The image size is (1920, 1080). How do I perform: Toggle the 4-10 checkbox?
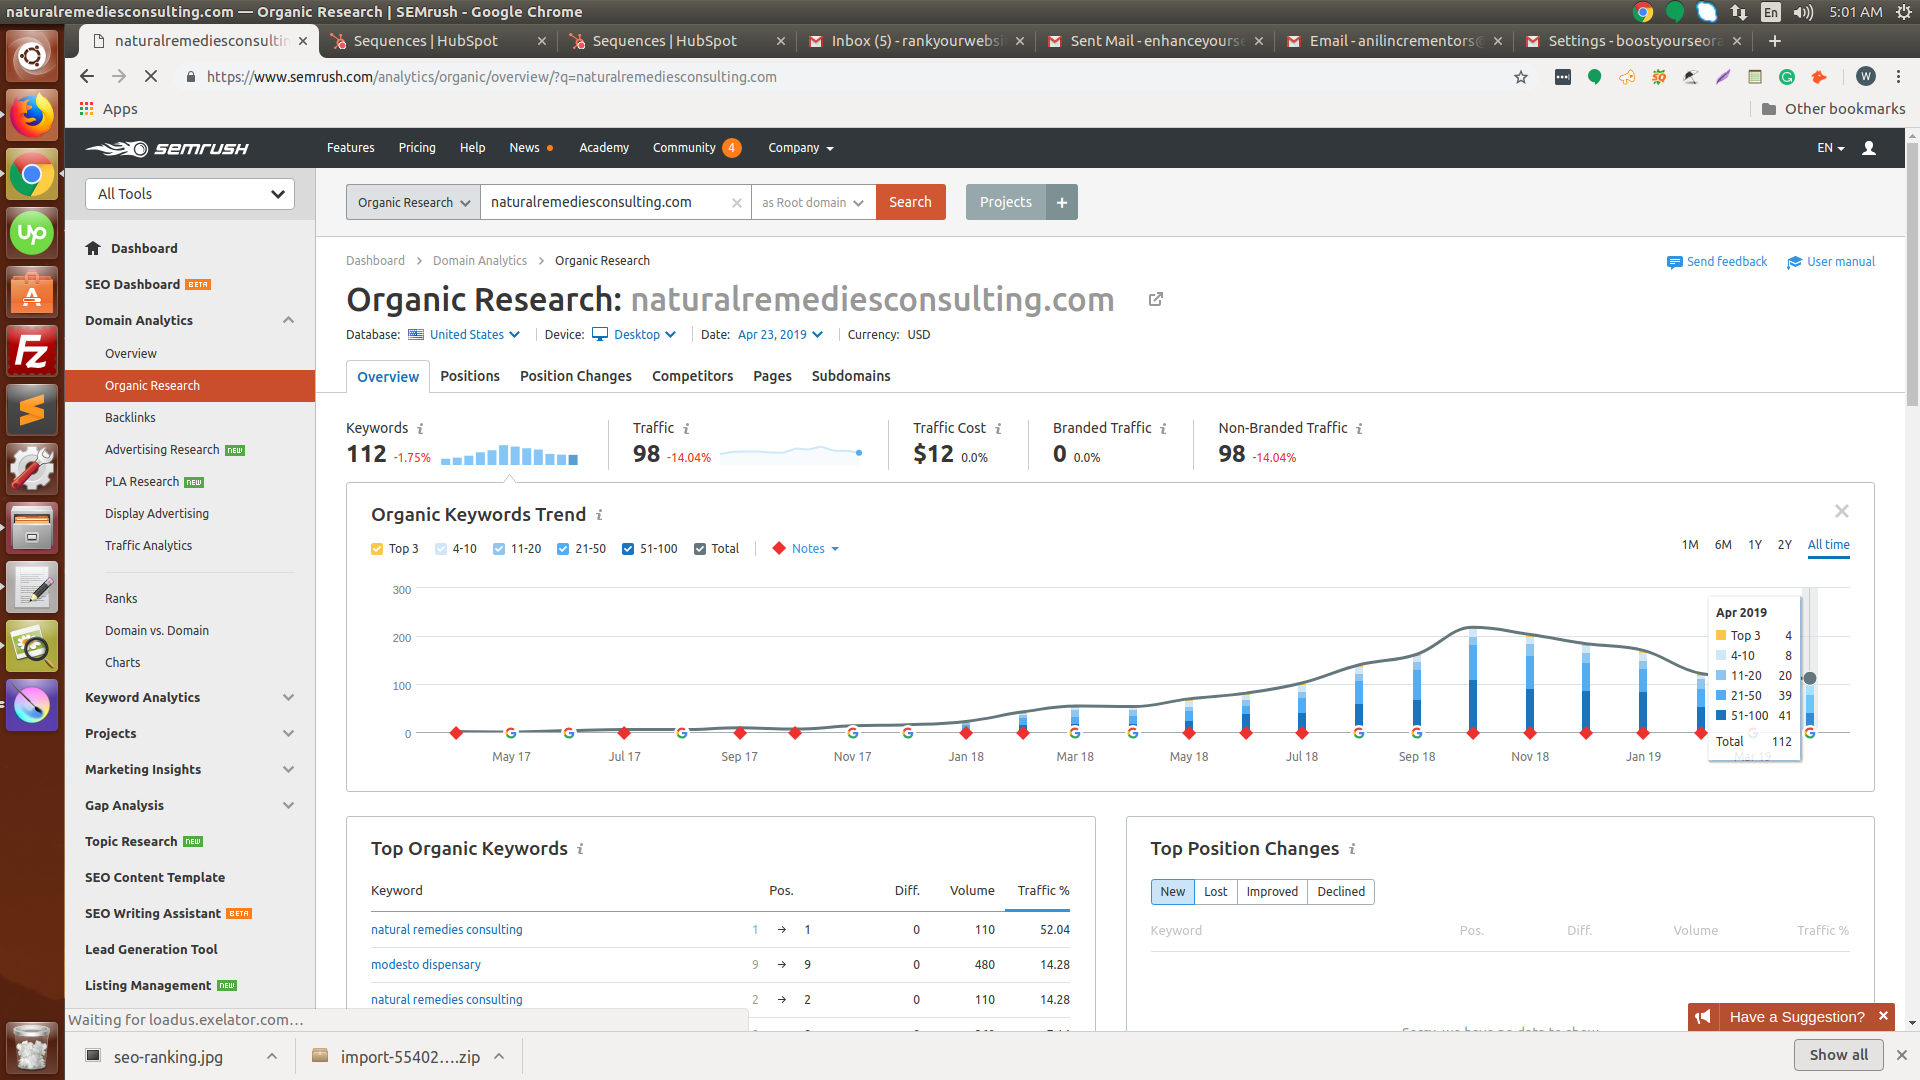[441, 549]
